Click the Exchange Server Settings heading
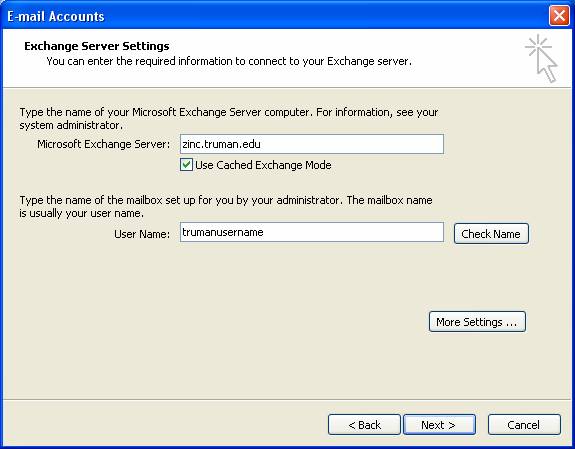The image size is (575, 449). 97,46
